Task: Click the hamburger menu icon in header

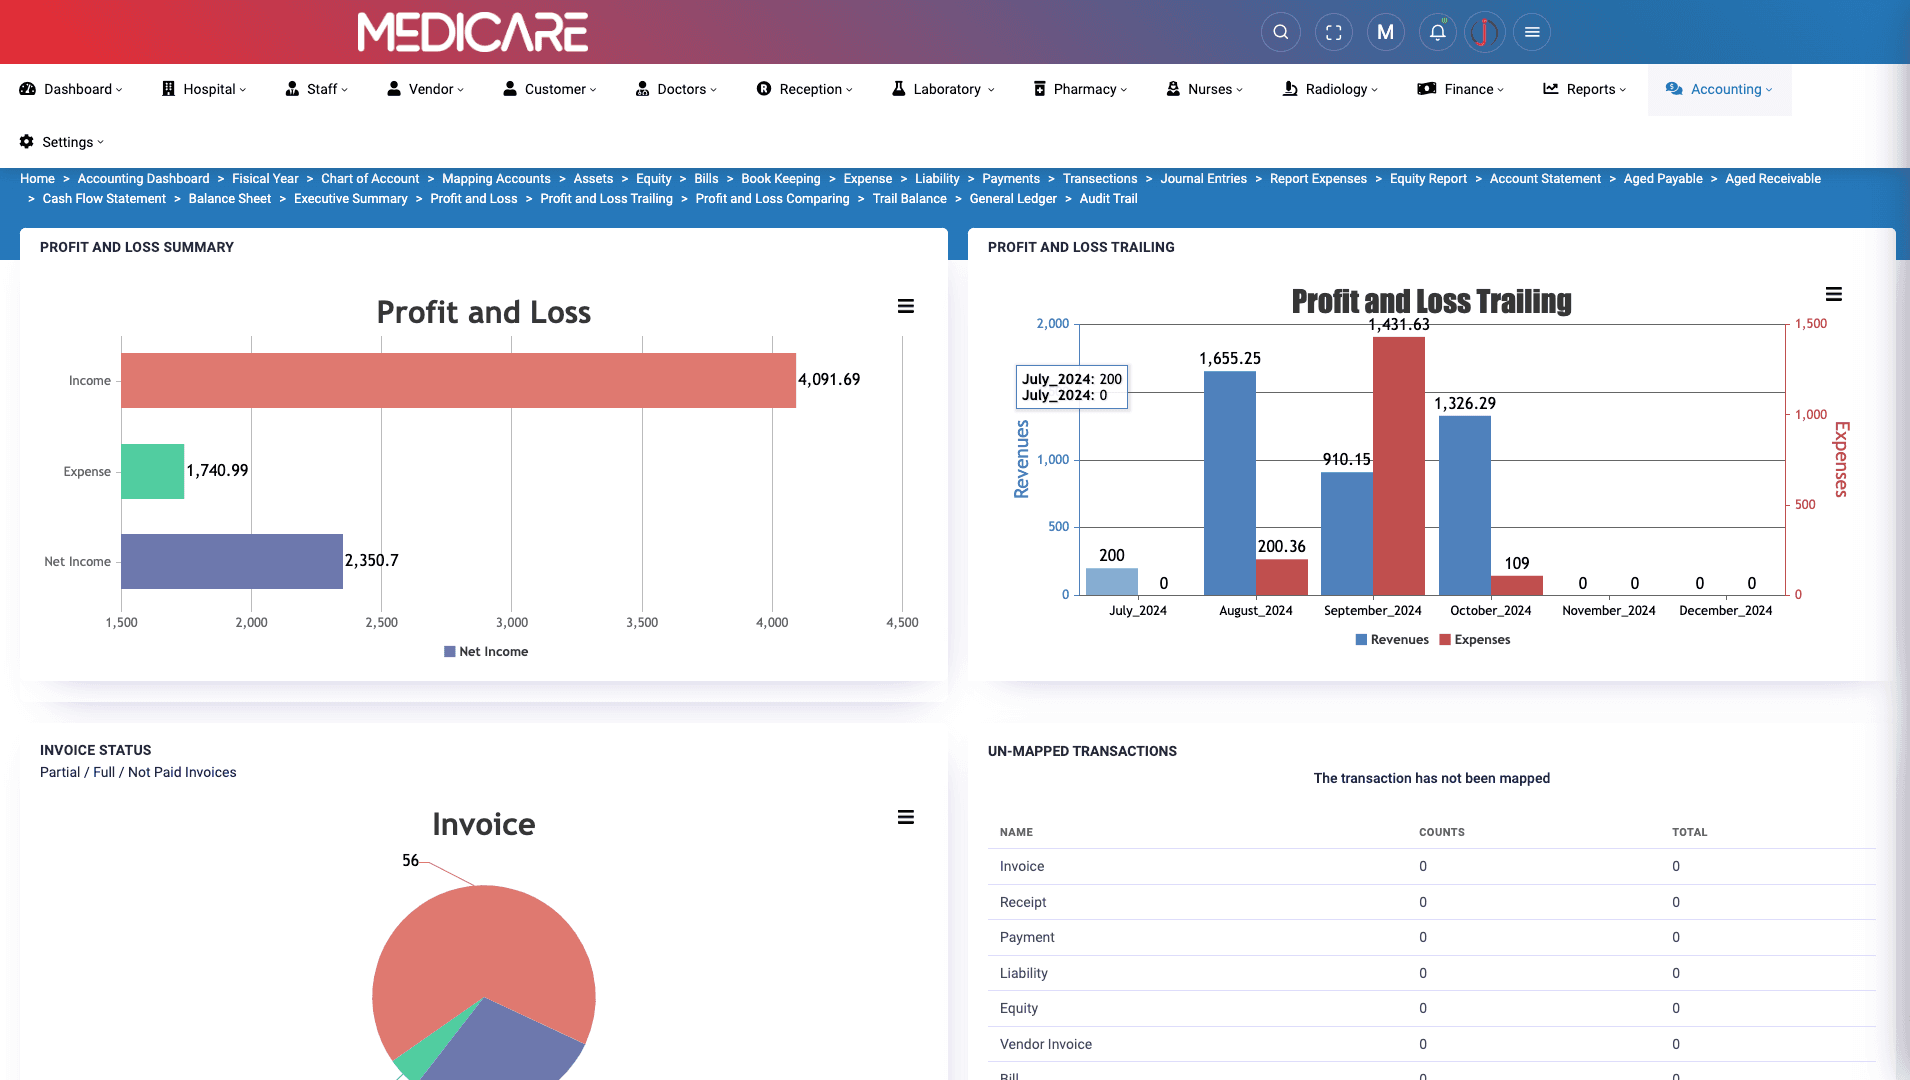Action: click(x=1531, y=31)
